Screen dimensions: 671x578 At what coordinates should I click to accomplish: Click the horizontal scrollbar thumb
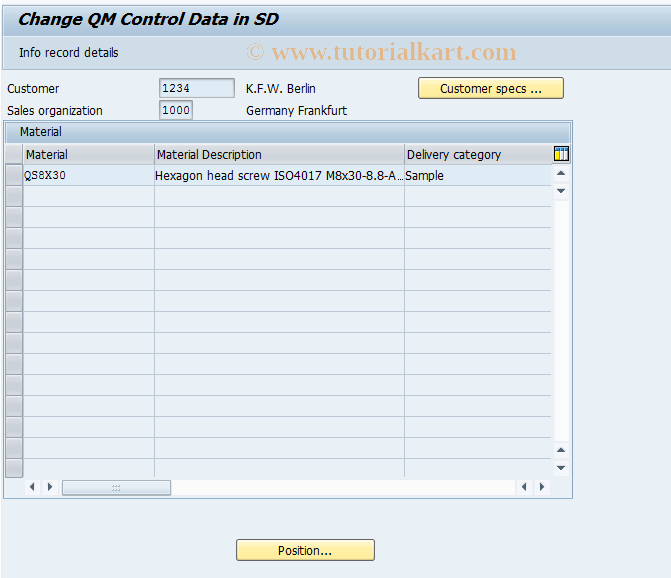pyautogui.click(x=116, y=487)
